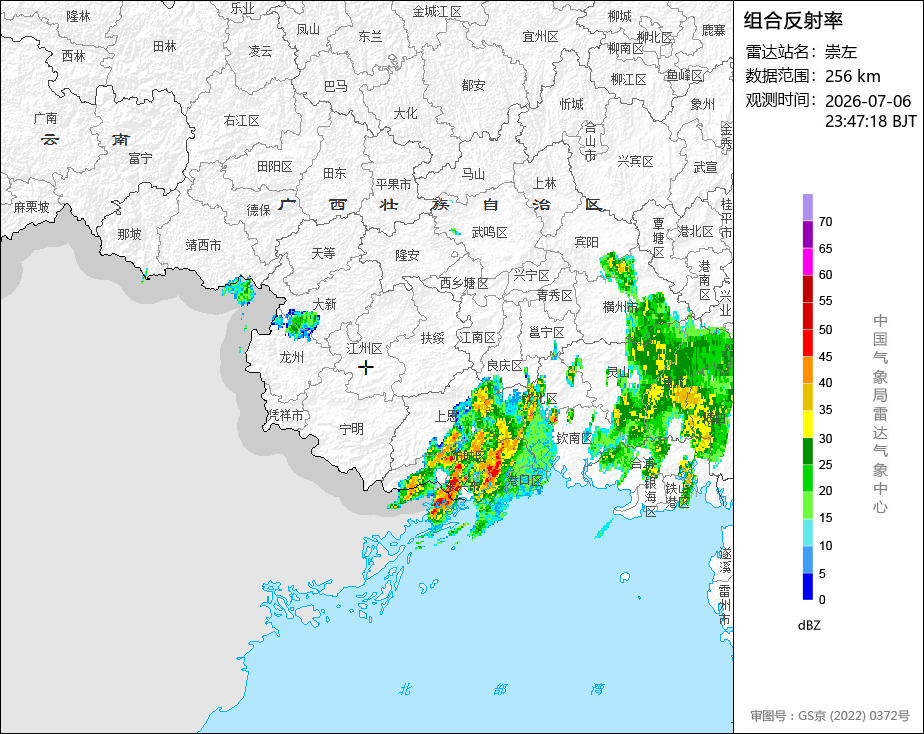Click the dBZ unit label under legend

click(809, 626)
